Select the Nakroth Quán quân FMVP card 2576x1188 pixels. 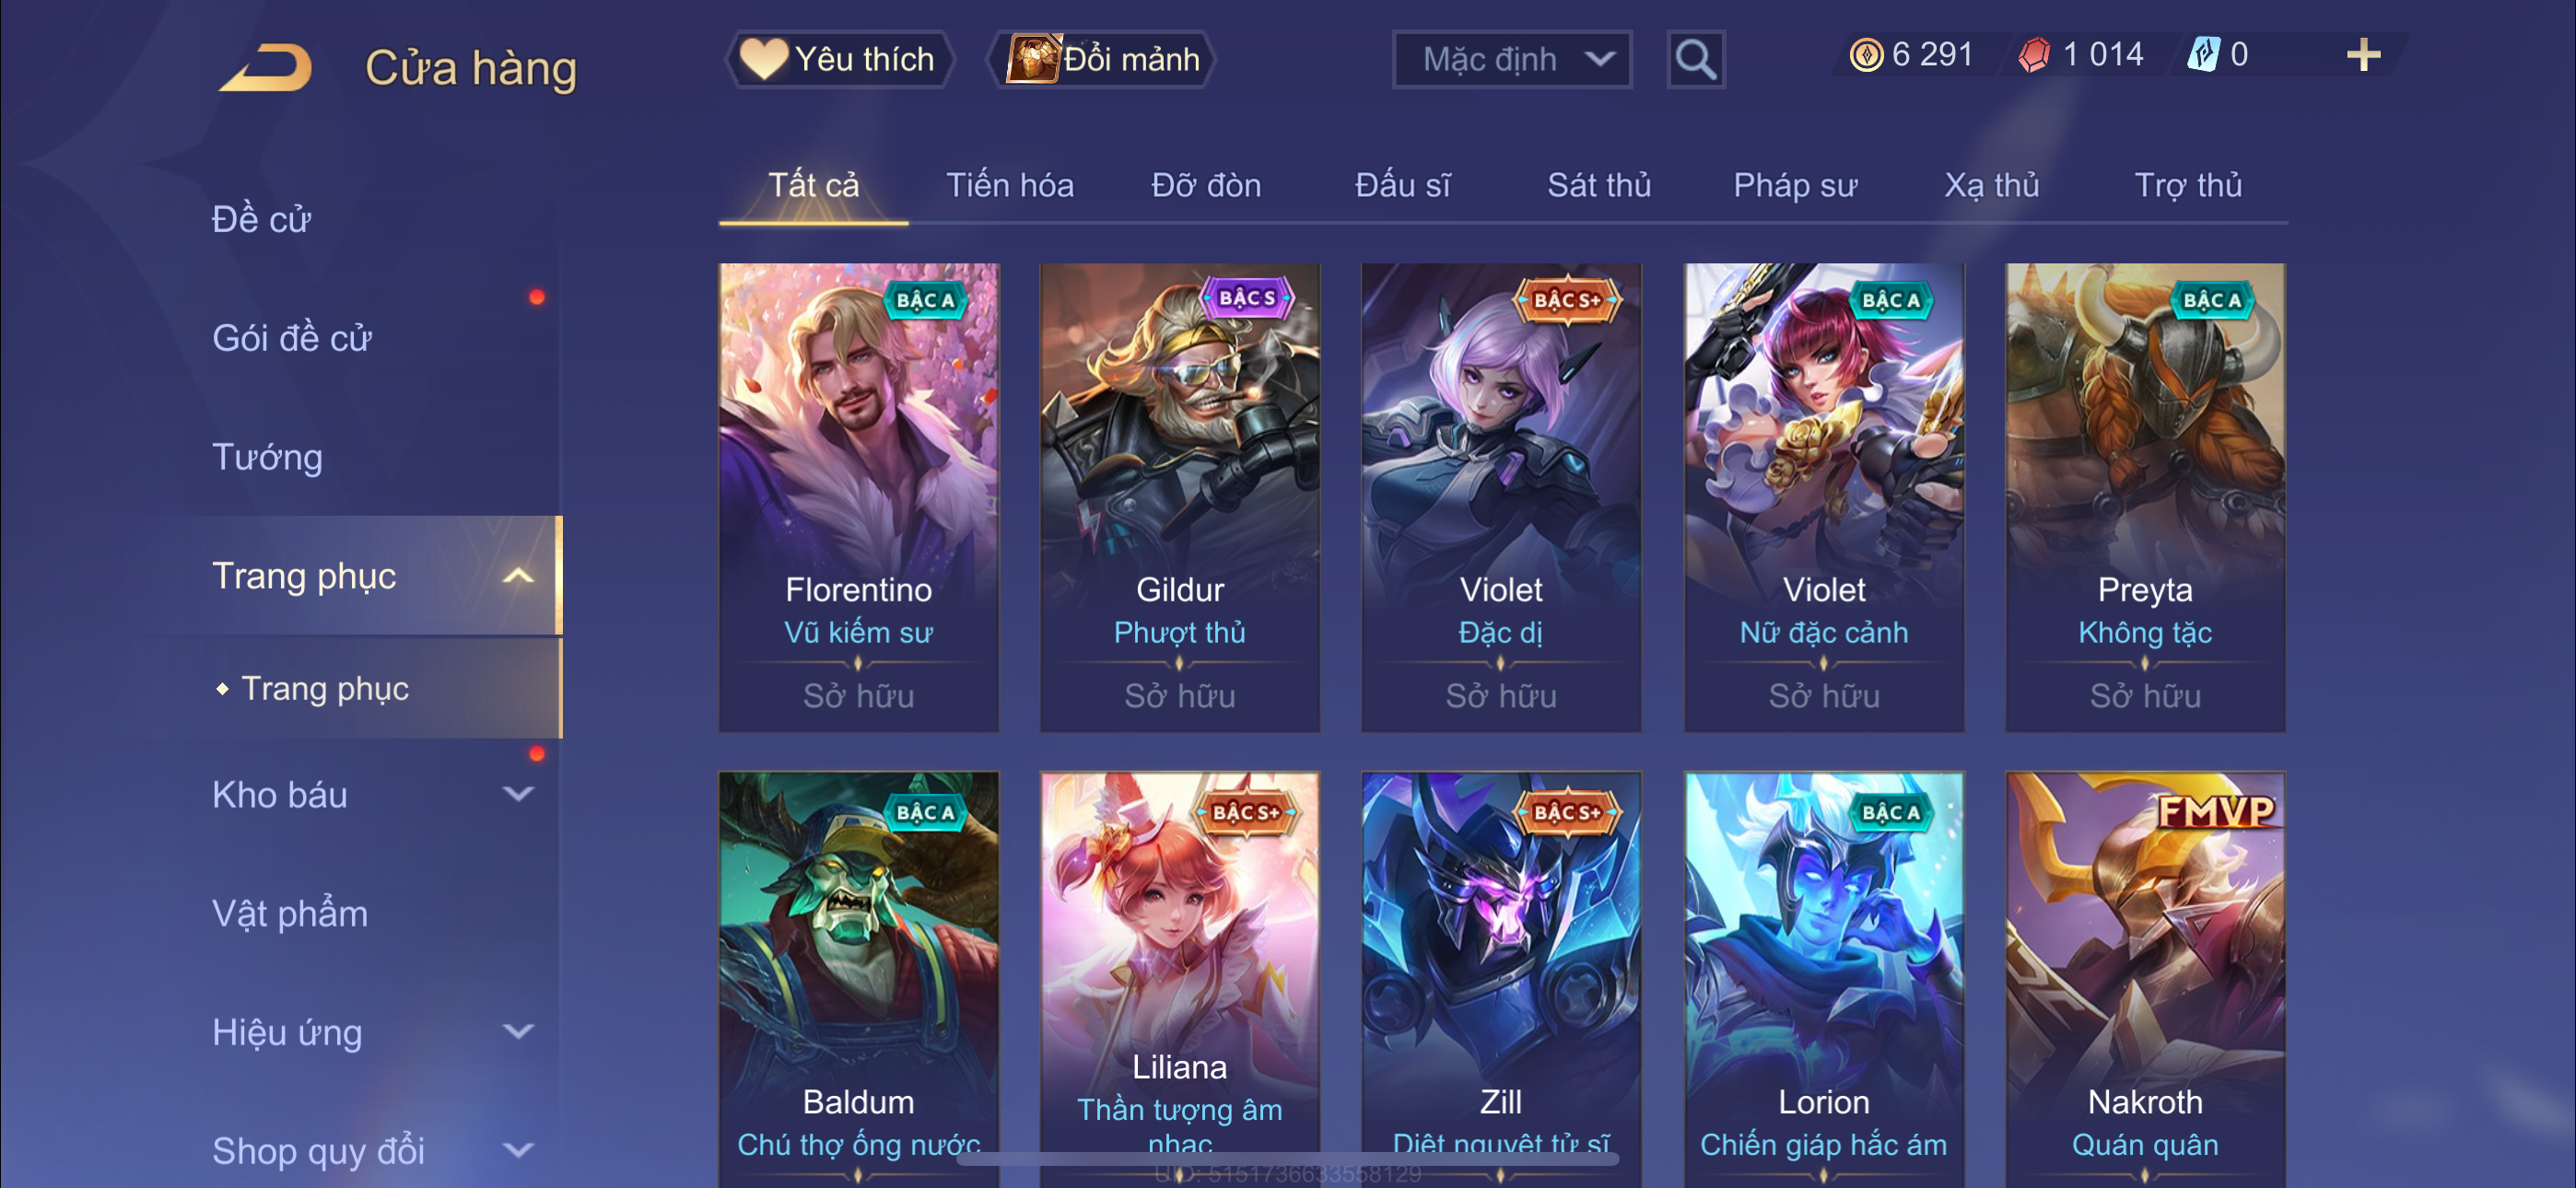coord(2145,979)
